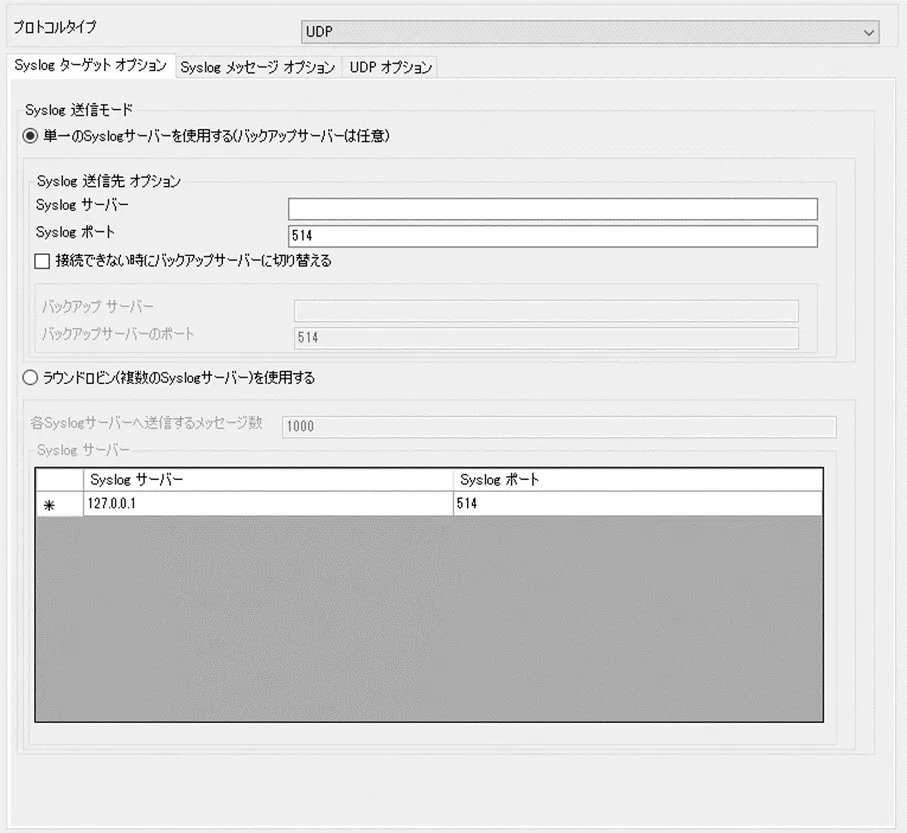The width and height of the screenshot is (907, 833).
Task: Click the asterisk row selector cell
Action: [x=48, y=505]
